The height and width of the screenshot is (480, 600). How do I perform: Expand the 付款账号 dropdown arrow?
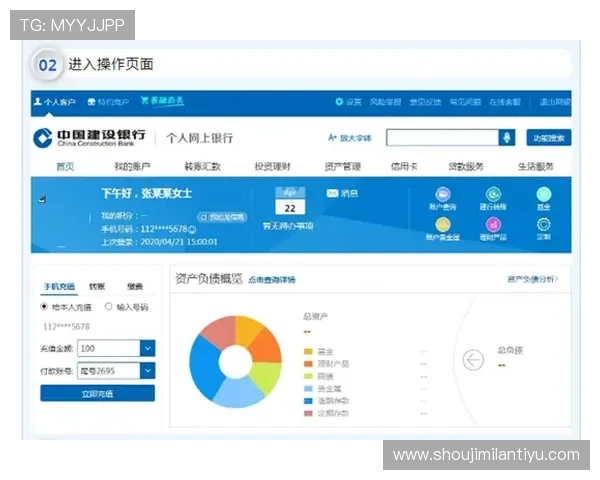(x=148, y=371)
